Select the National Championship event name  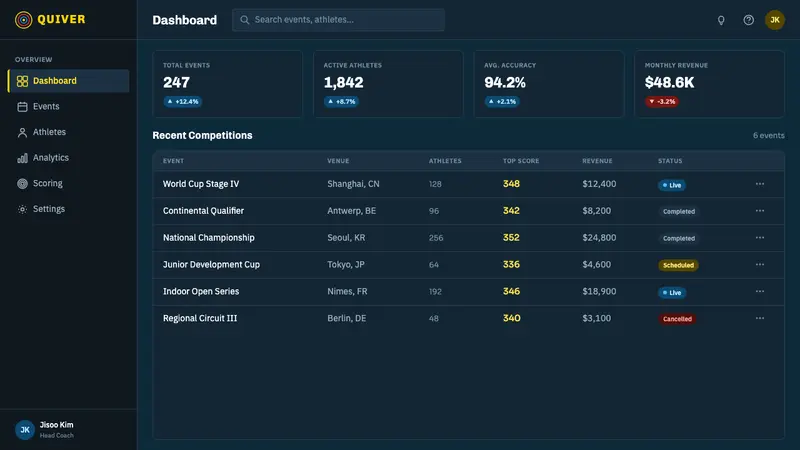[x=209, y=238]
